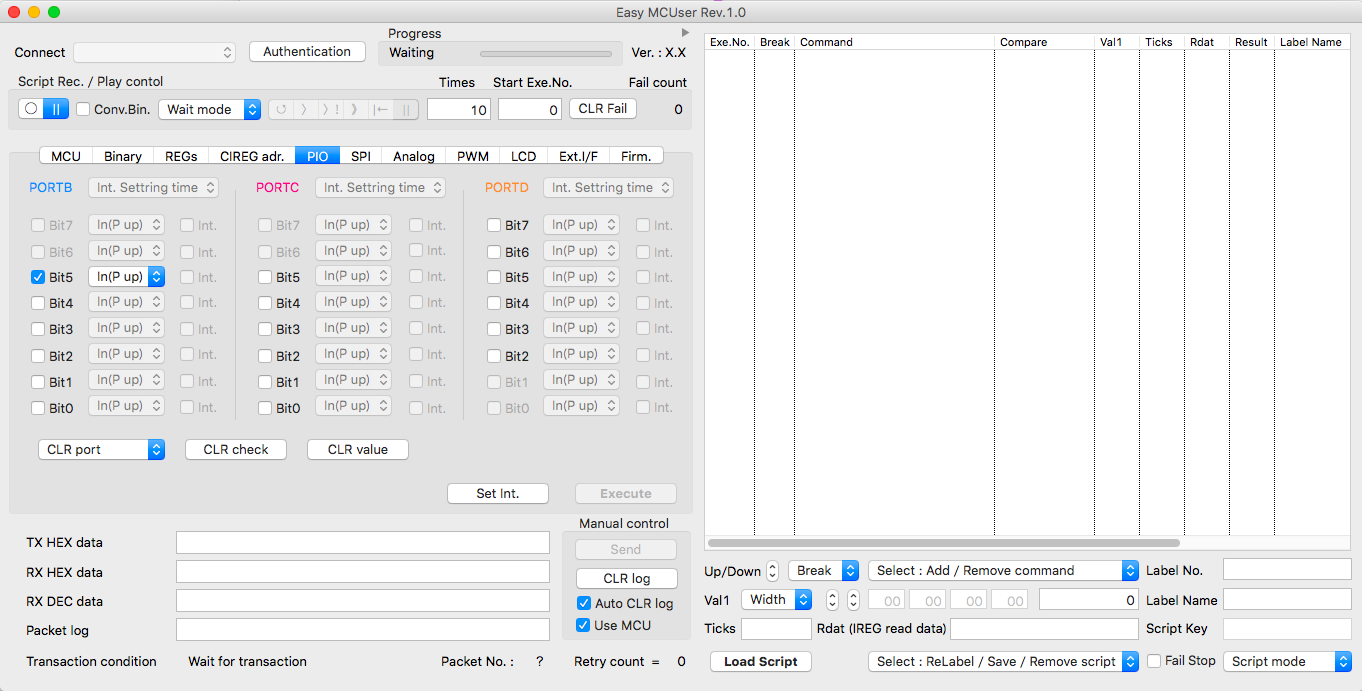
Task: Select the SPI tab
Action: (361, 156)
